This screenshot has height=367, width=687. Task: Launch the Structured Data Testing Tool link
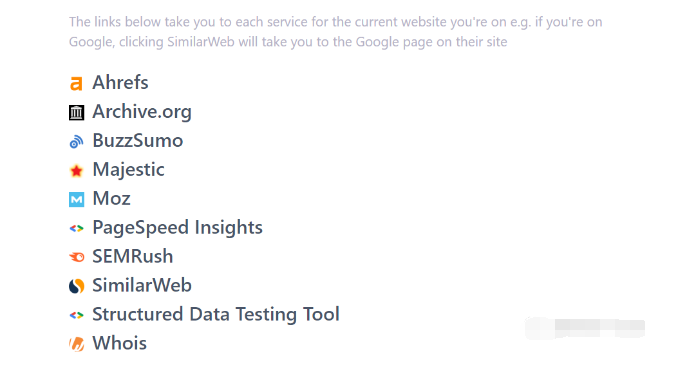click(x=216, y=314)
